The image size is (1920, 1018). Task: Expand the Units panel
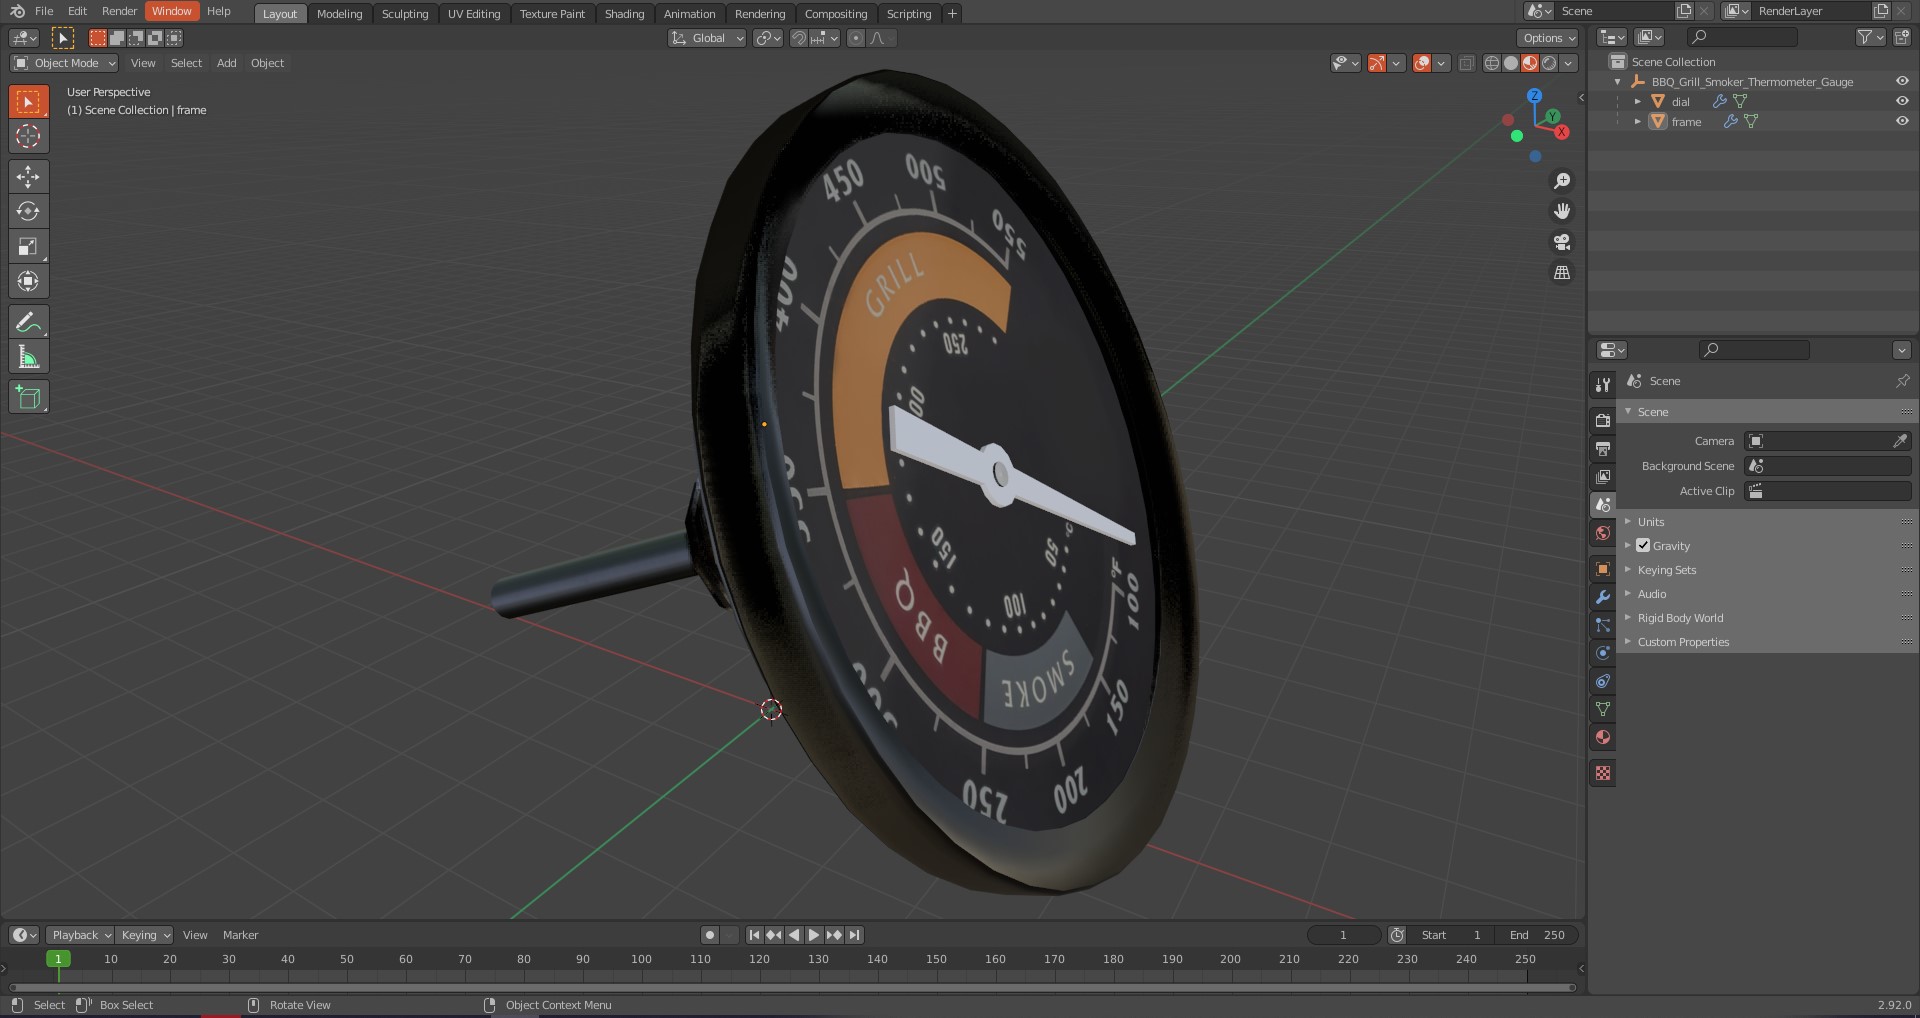coord(1650,521)
